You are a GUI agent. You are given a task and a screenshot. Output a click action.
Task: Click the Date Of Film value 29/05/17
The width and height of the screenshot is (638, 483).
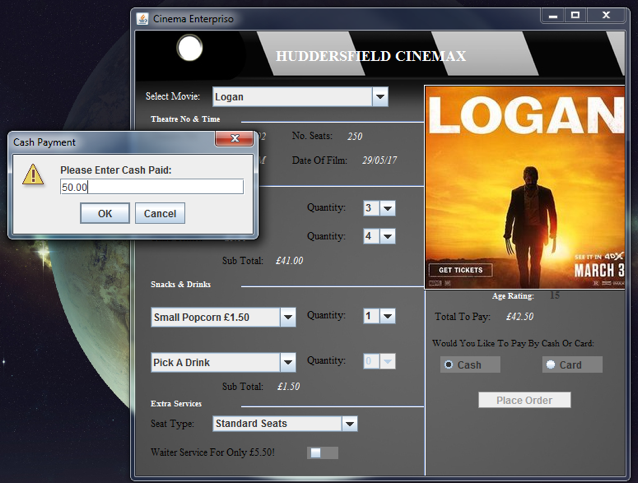click(380, 160)
